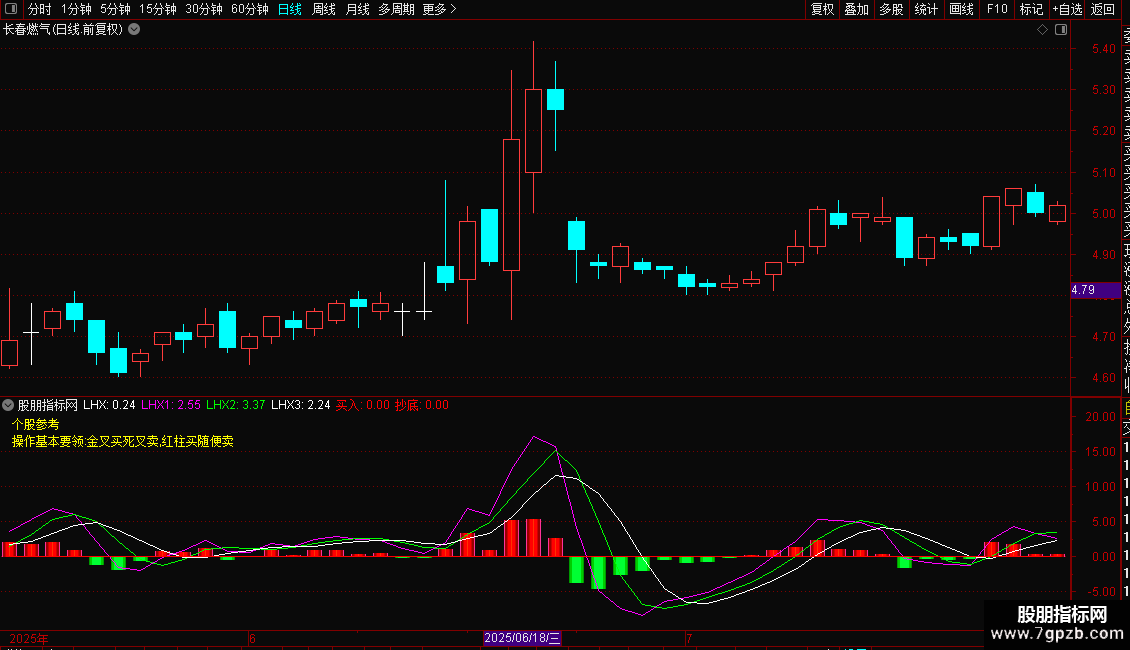Click the 买入: 0.00 value label
This screenshot has height=650, width=1130.
click(363, 405)
